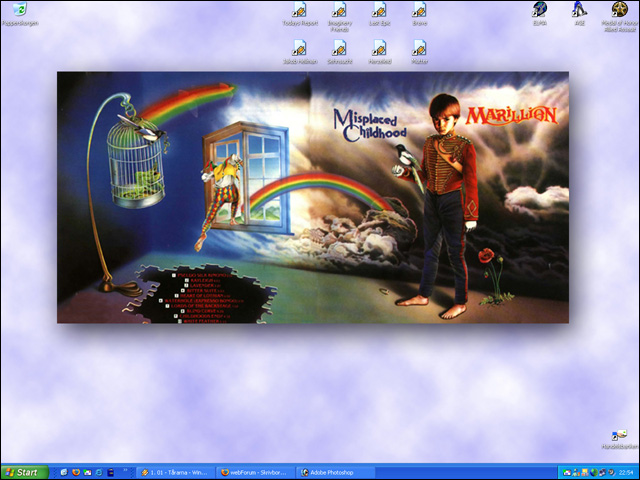This screenshot has width=640, height=480.
Task: Select the Papperskorgen recycle bin icon
Action: (x=20, y=14)
